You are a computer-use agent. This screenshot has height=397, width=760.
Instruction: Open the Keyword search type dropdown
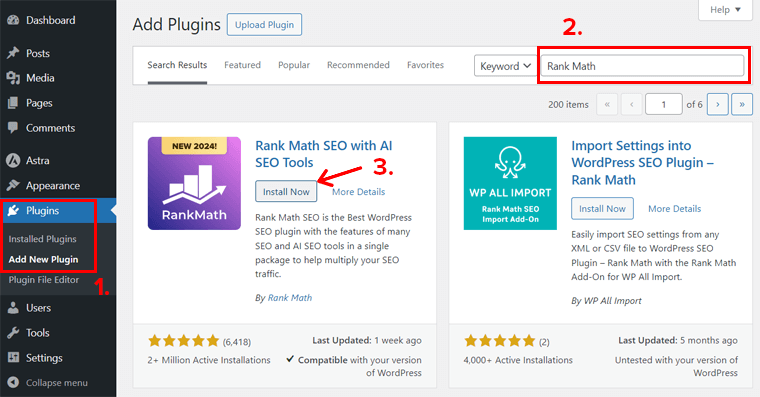[506, 66]
